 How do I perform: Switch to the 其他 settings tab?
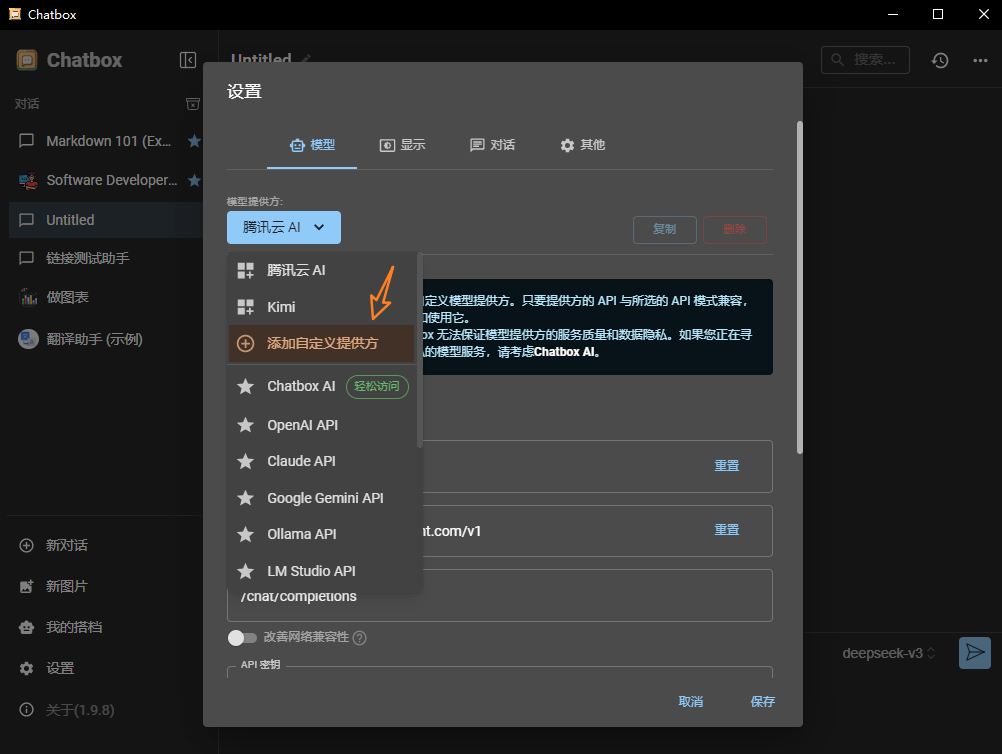coord(582,145)
